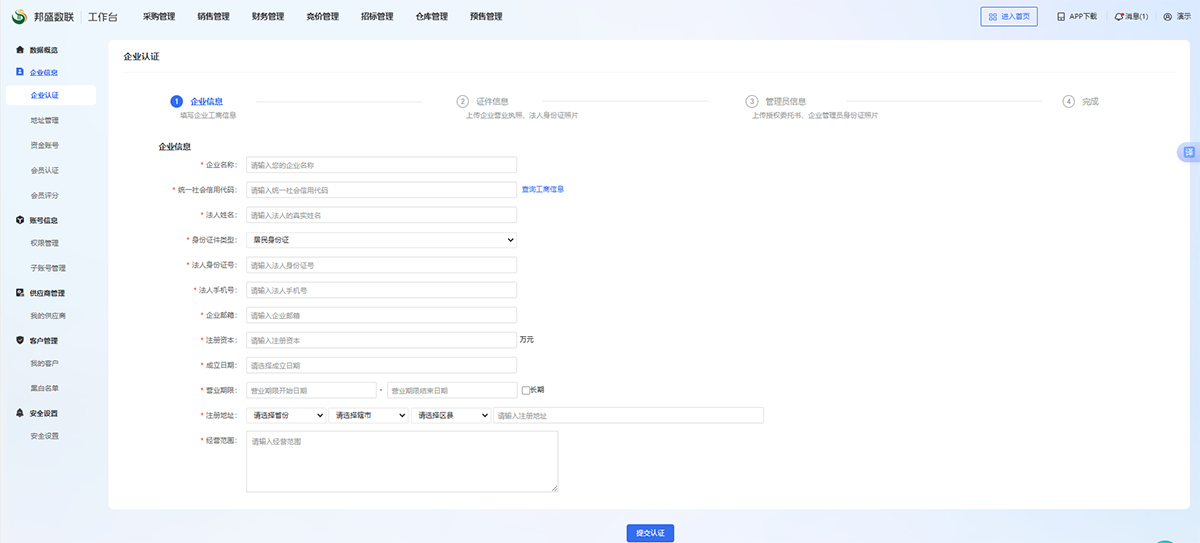Screen dimensions: 1200x543
Task: Focus the 请输入注册地址 input field
Action: pyautogui.click(x=628, y=415)
